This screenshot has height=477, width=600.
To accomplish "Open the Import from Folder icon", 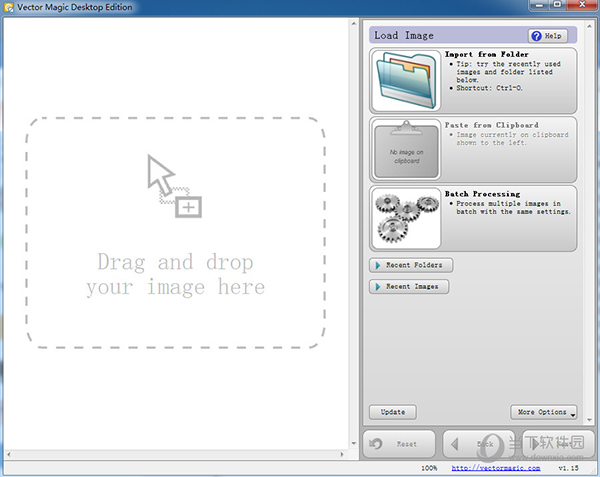I will 406,81.
